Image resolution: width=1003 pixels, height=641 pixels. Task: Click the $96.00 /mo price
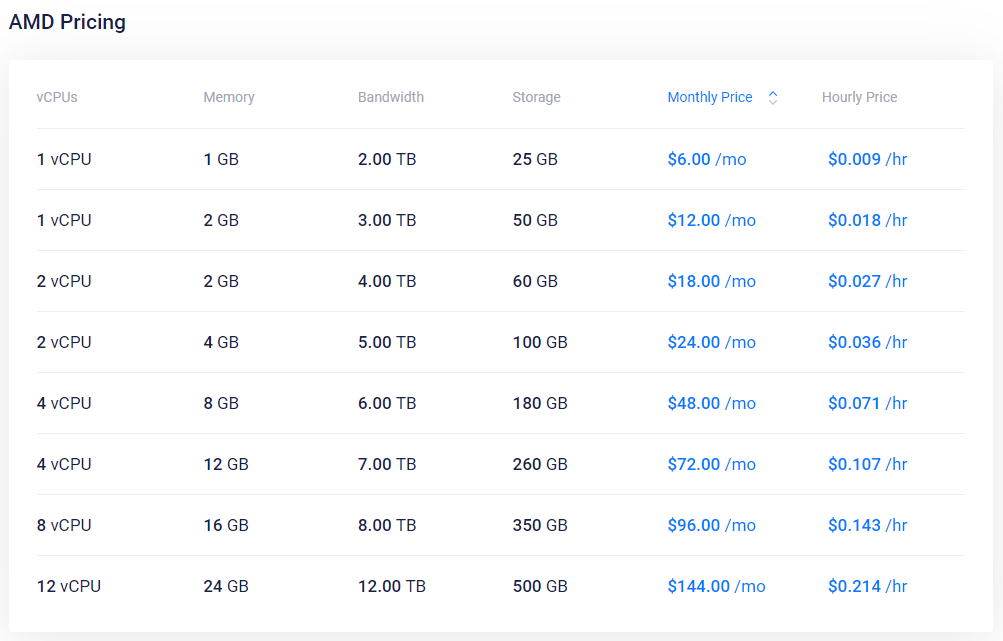tap(711, 525)
